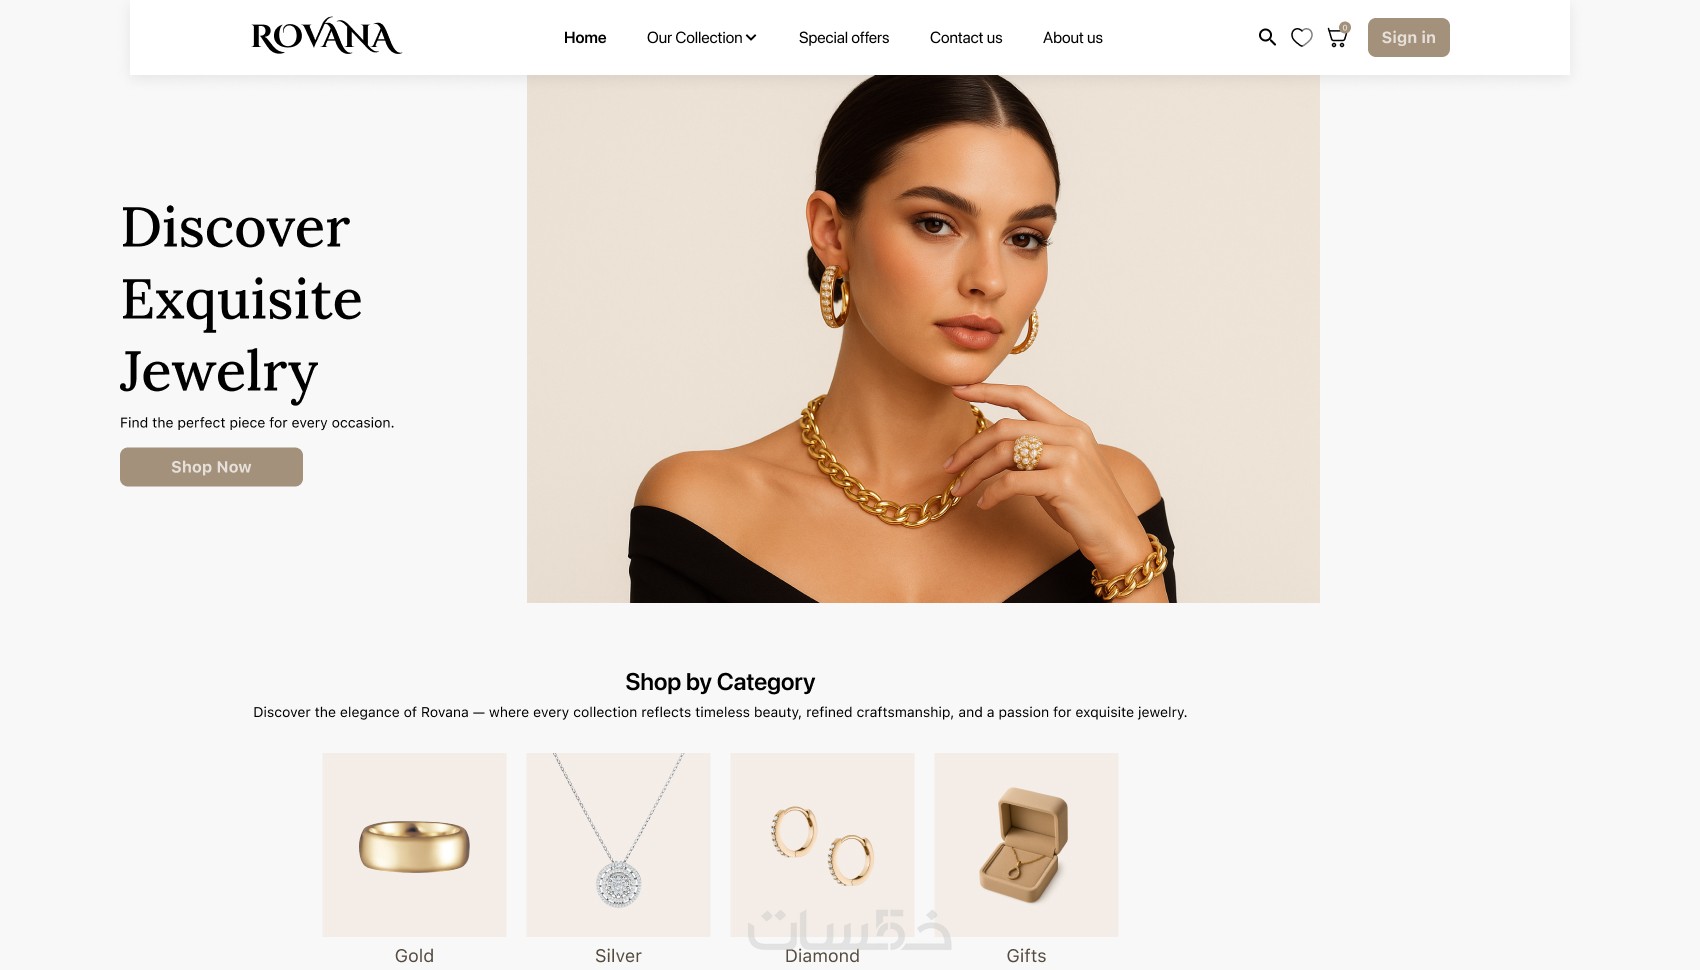Open the Special offers page
Screen dimensions: 1700x970
click(844, 38)
